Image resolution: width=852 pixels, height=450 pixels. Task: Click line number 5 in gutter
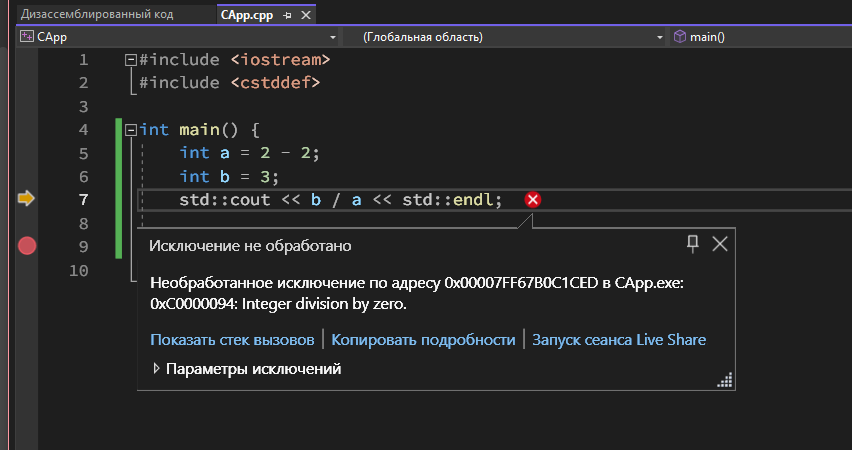(x=83, y=153)
